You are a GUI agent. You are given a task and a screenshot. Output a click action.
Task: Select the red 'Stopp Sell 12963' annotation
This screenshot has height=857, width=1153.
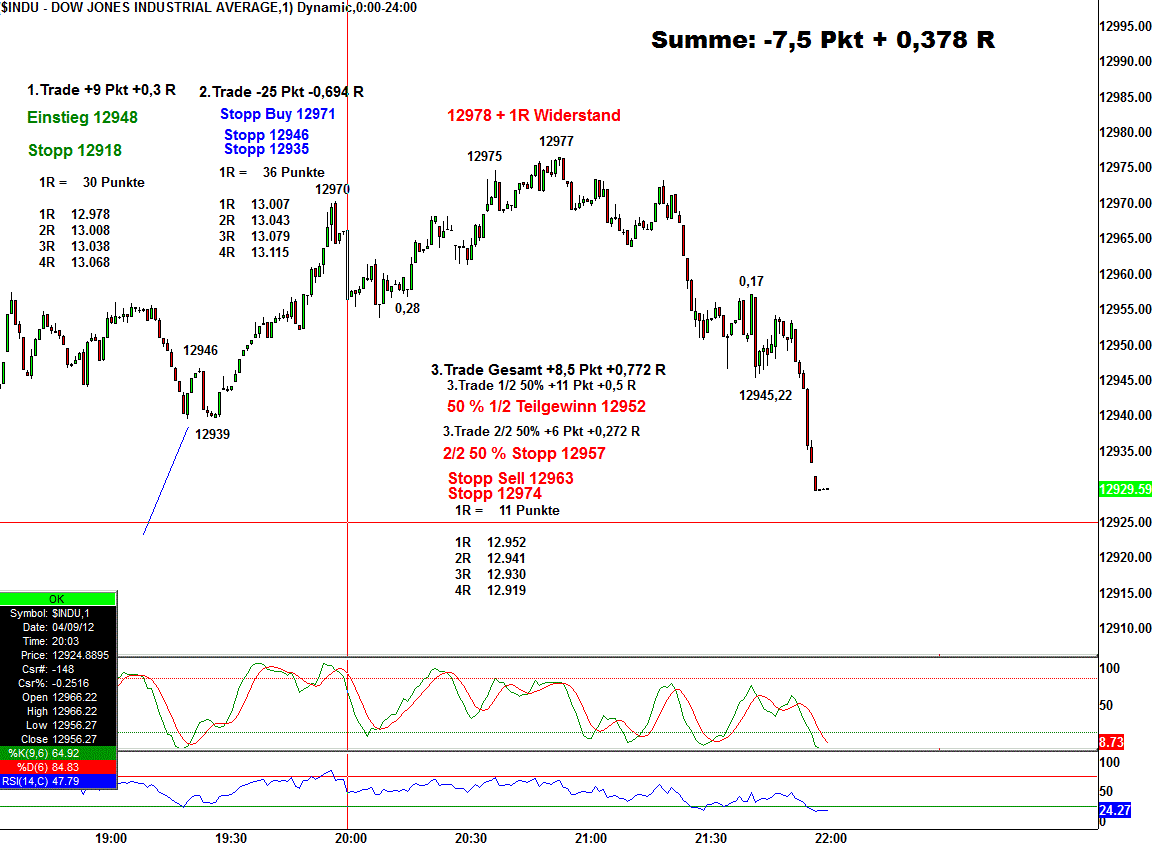click(510, 479)
